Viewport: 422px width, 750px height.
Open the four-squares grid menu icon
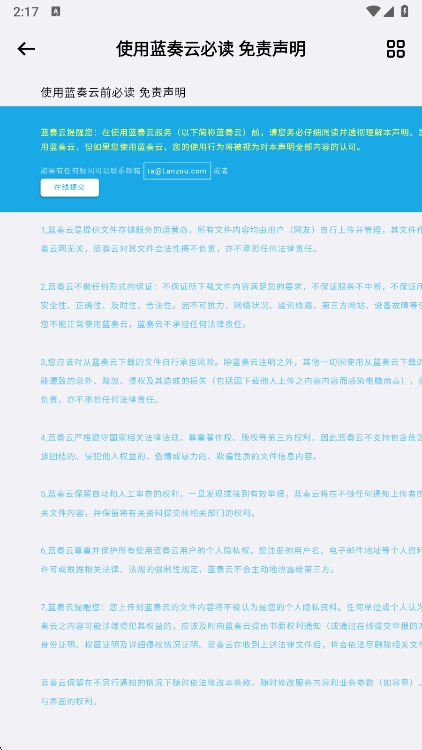[396, 49]
